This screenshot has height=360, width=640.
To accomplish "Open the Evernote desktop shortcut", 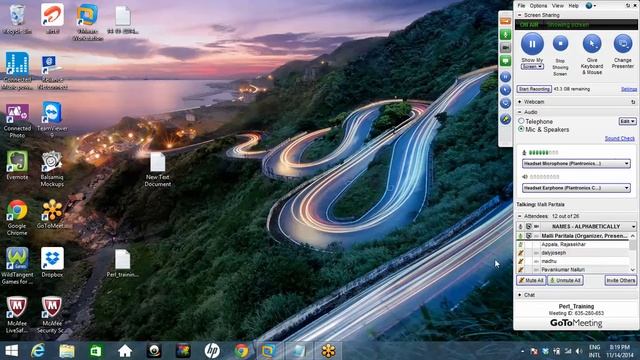I will pos(17,165).
